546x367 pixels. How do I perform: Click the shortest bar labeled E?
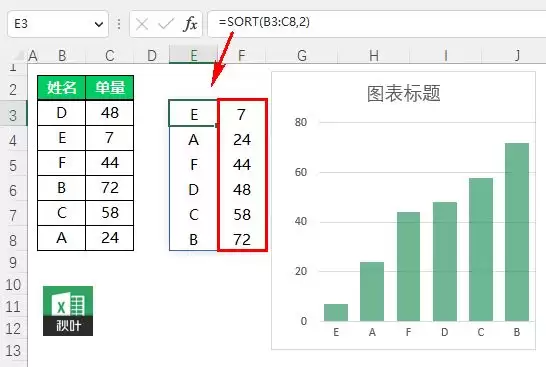click(336, 312)
